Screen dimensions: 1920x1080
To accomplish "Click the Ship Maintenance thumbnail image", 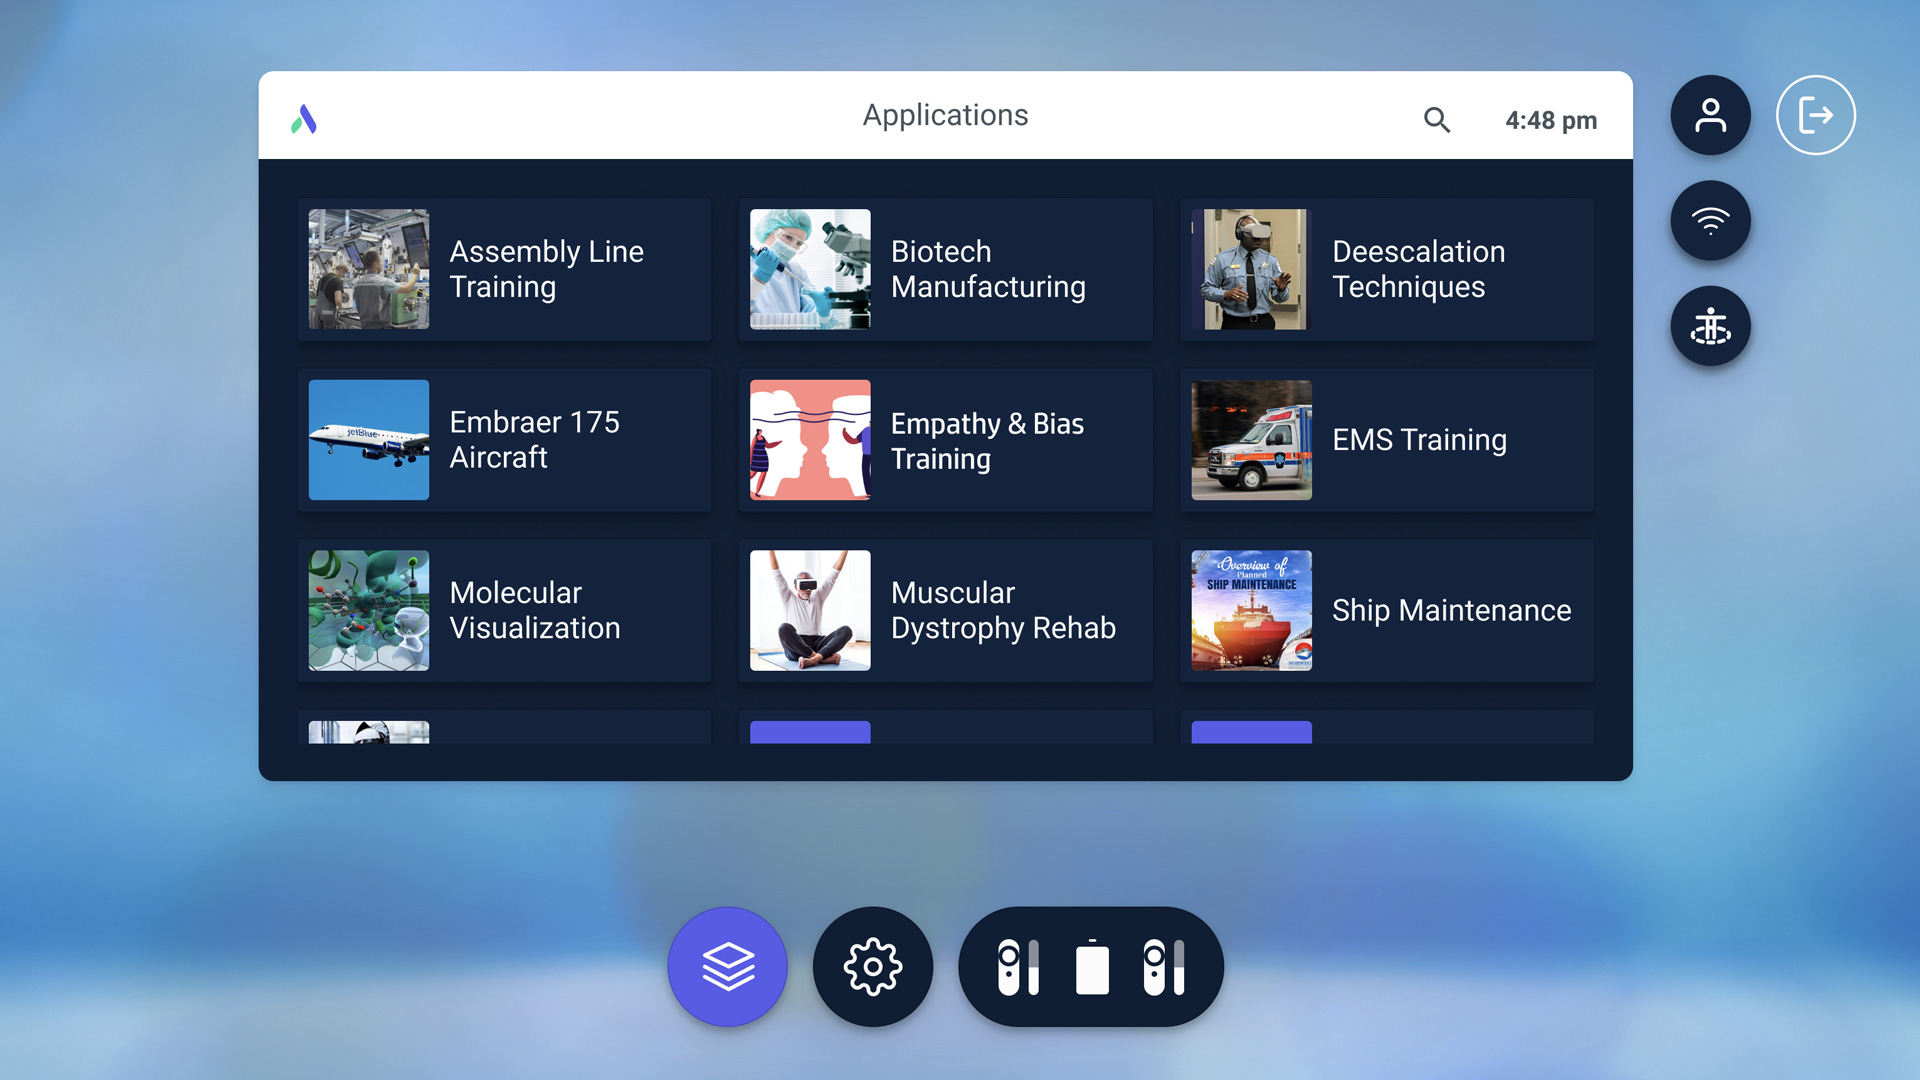I will (x=1251, y=610).
